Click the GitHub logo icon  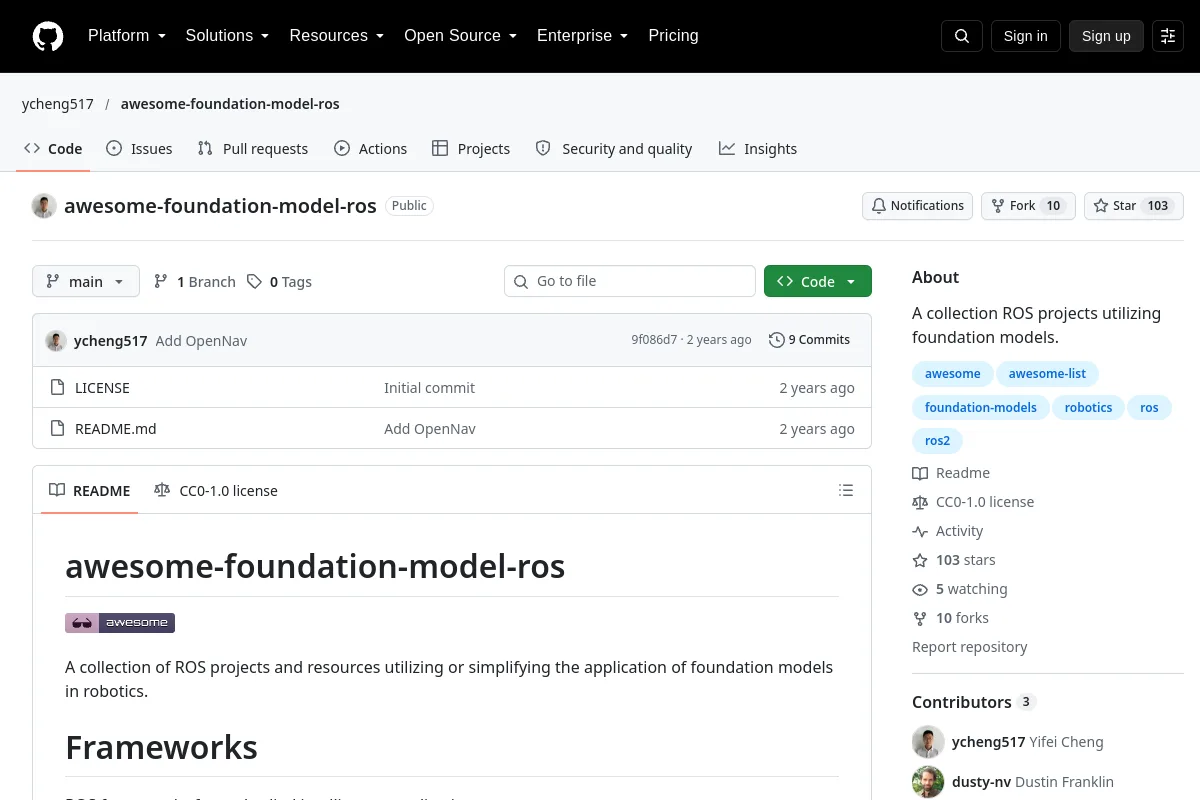pyautogui.click(x=48, y=36)
